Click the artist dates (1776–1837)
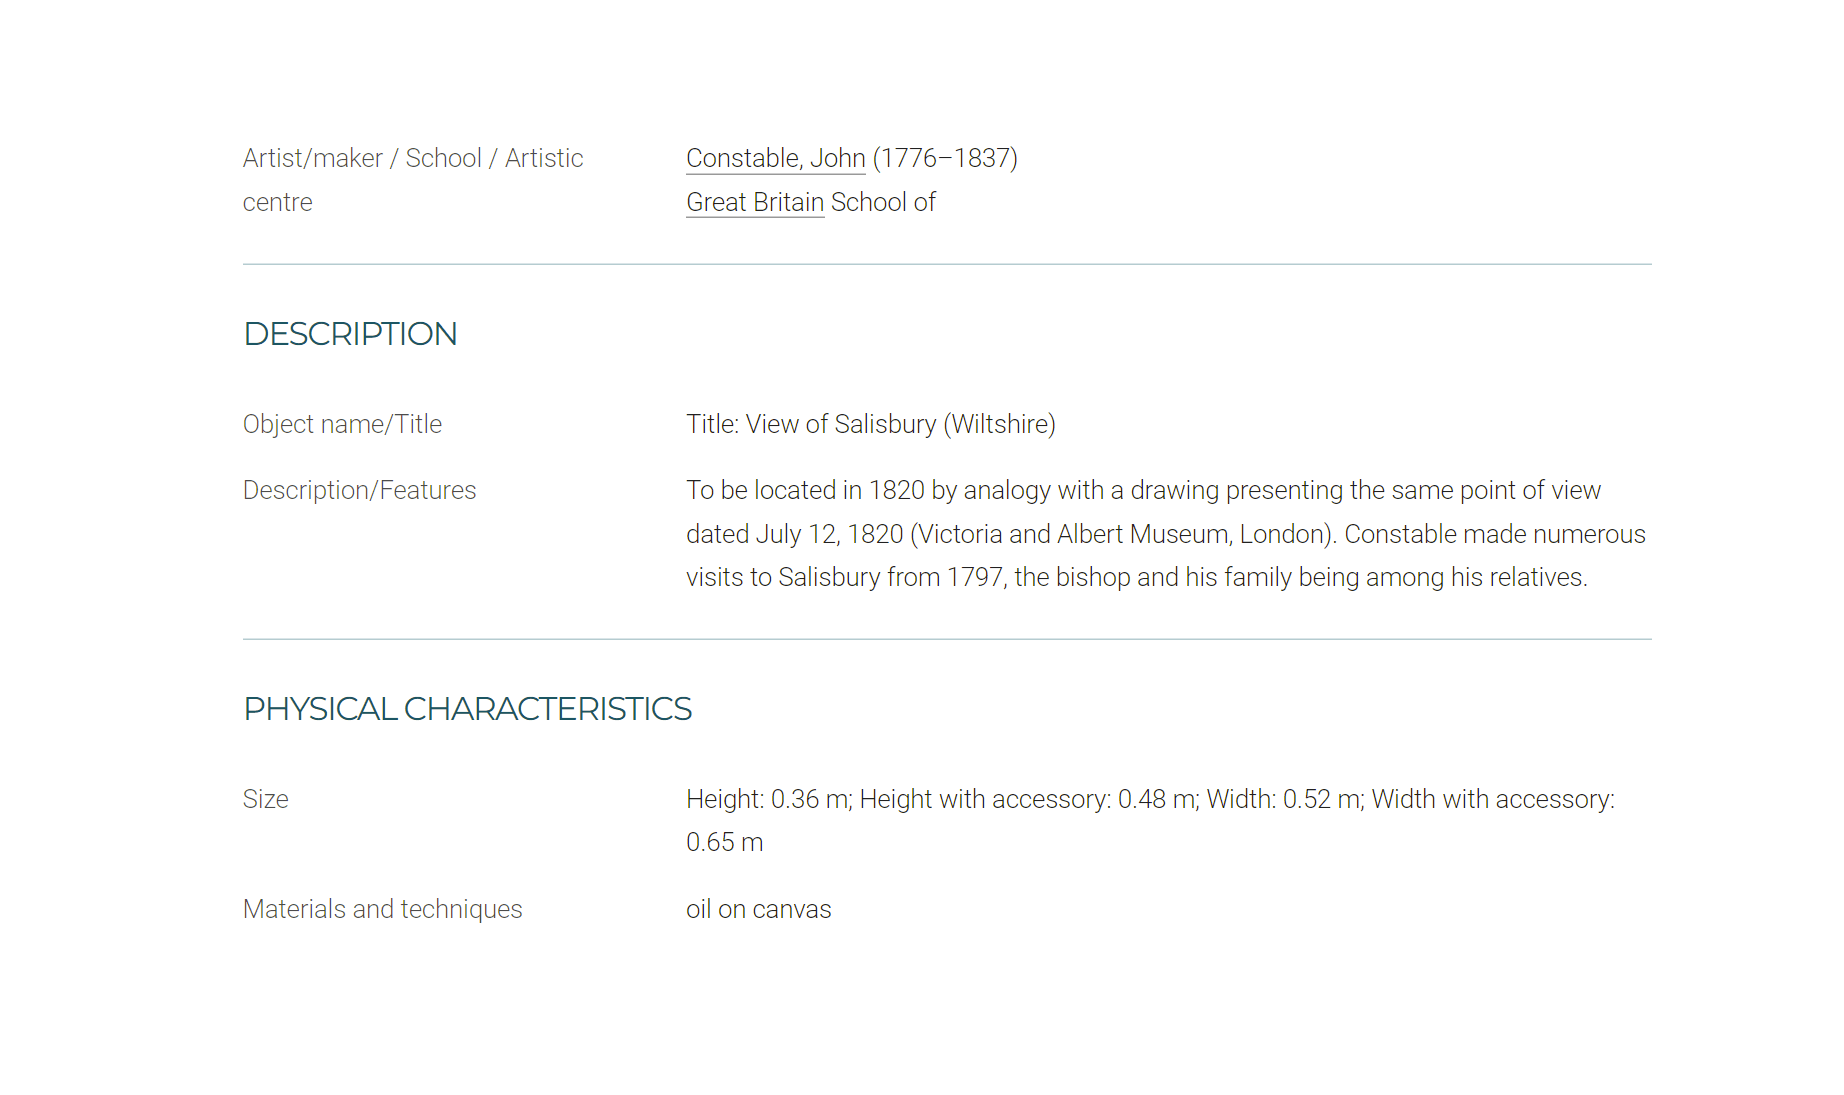The width and height of the screenshot is (1844, 1095). pyautogui.click(x=945, y=158)
